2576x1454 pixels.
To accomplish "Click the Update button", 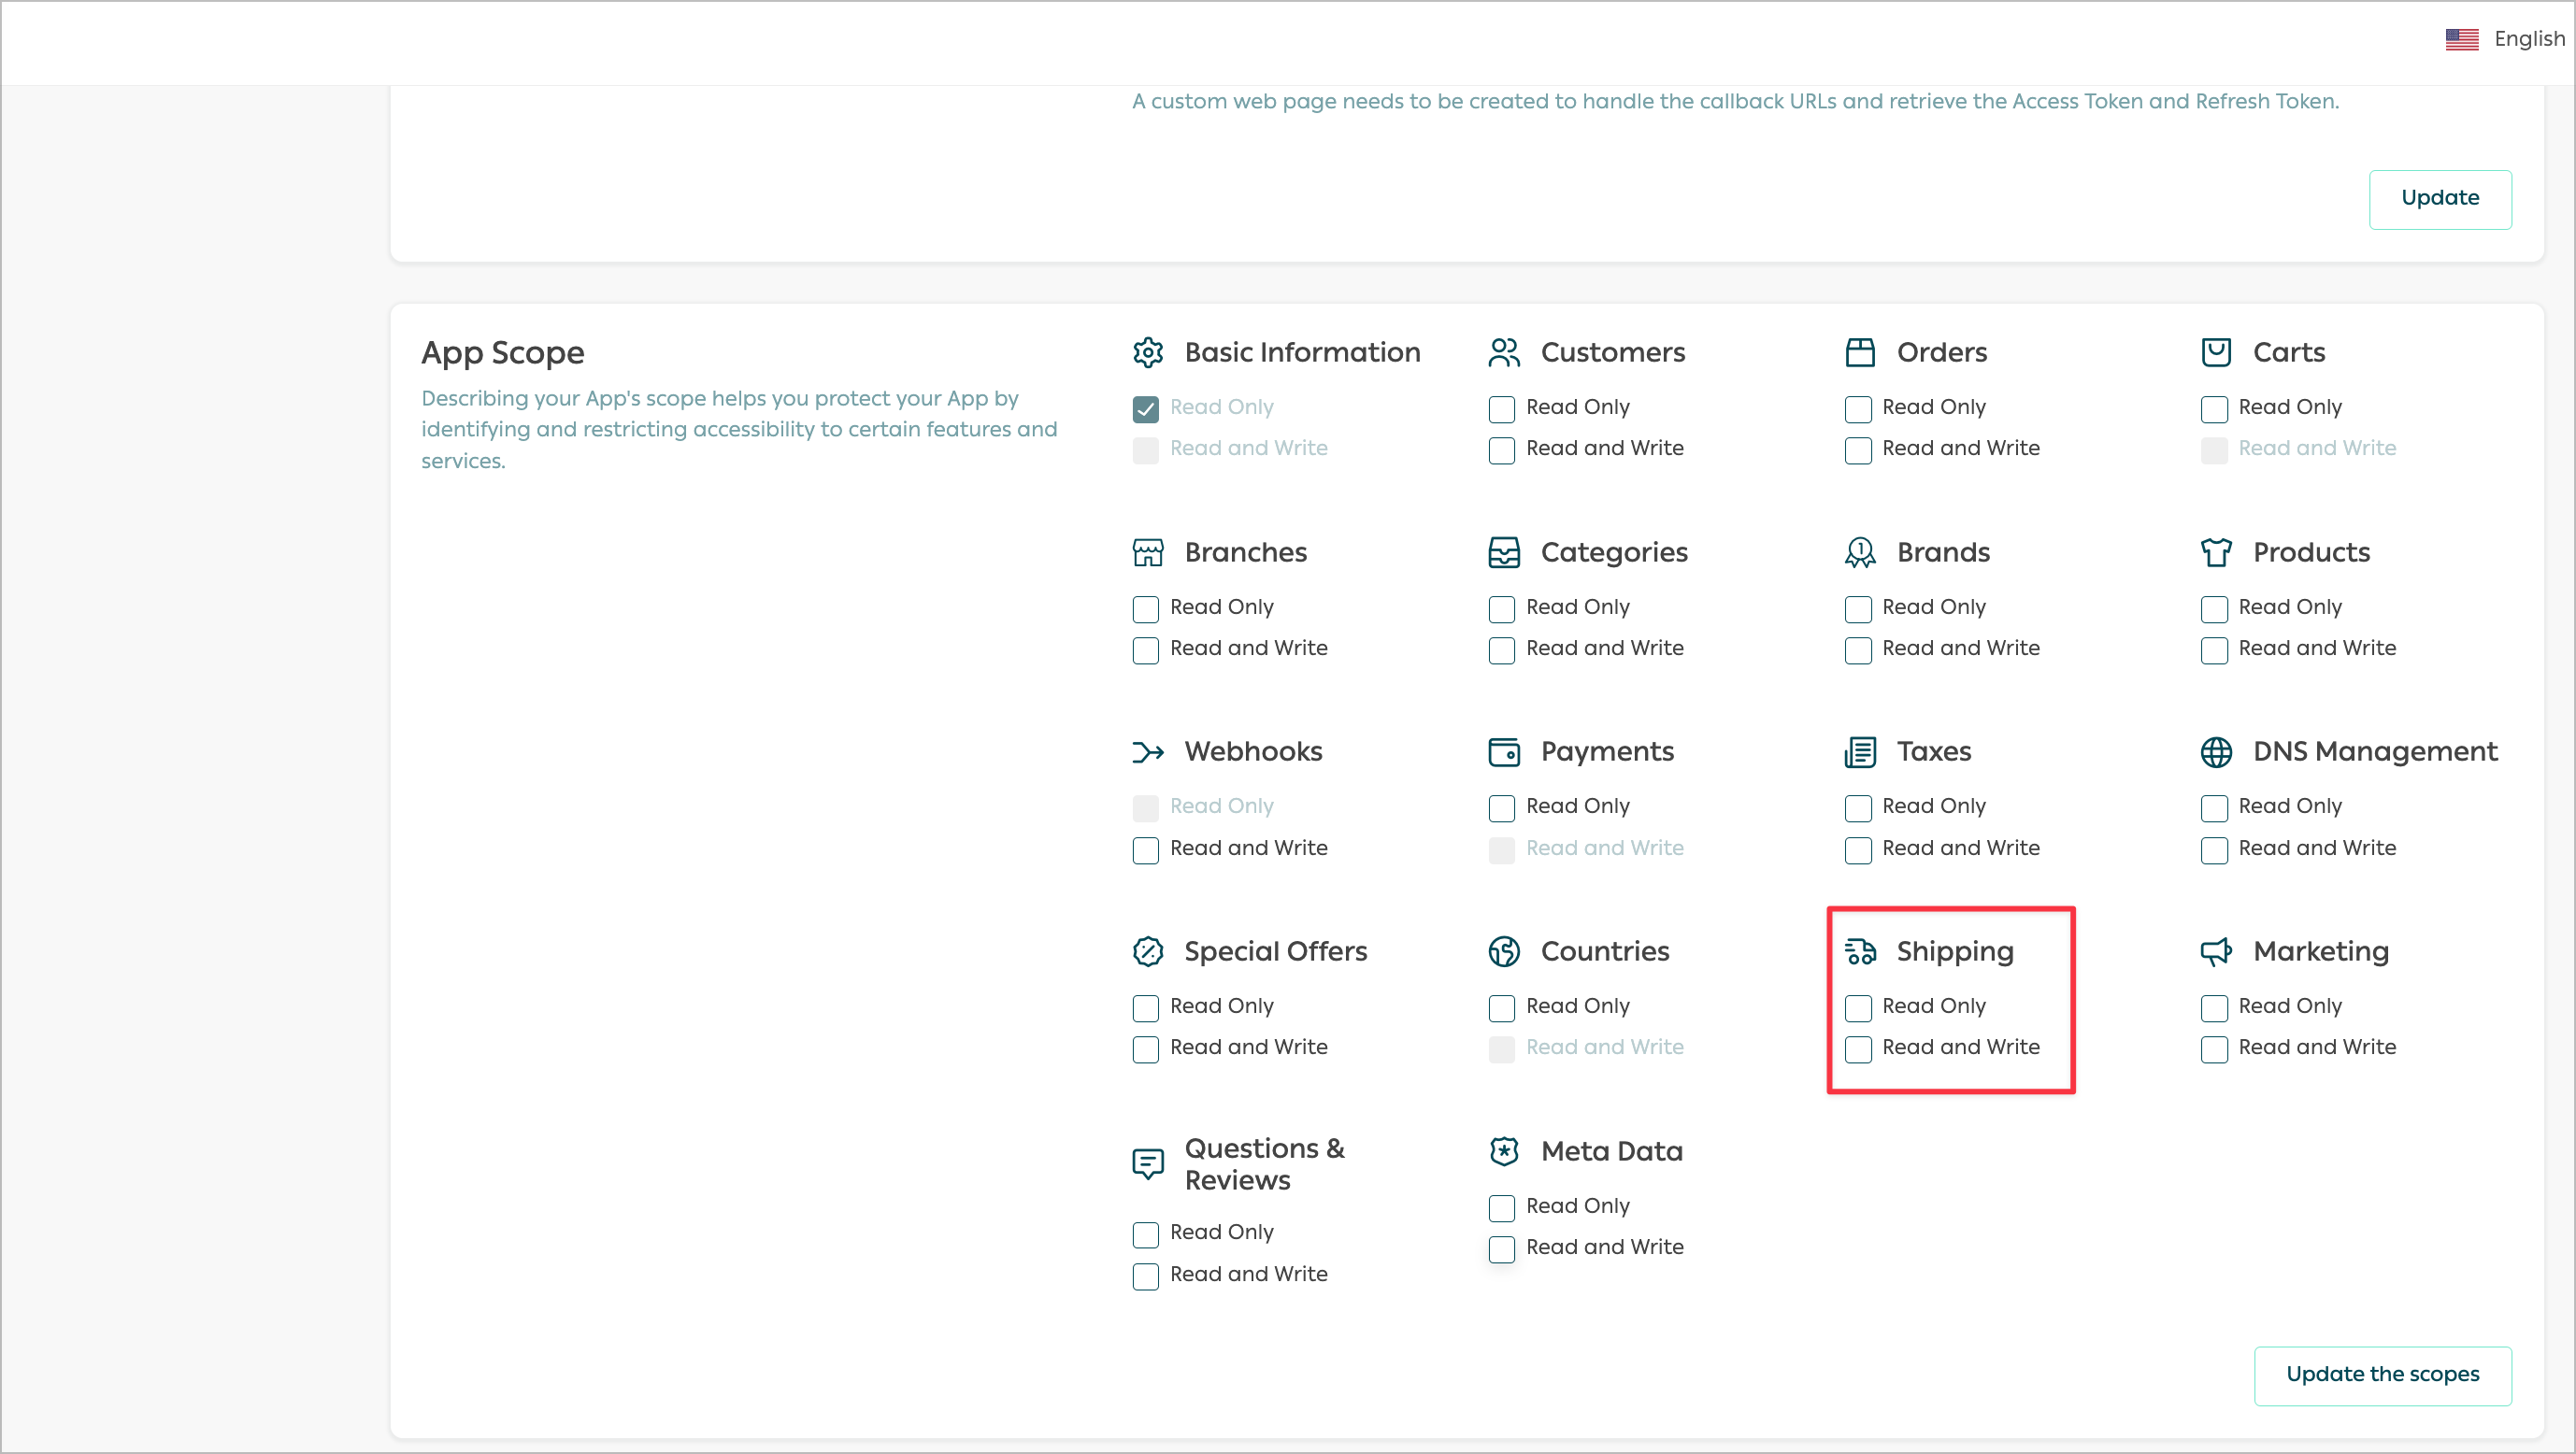I will (2439, 199).
